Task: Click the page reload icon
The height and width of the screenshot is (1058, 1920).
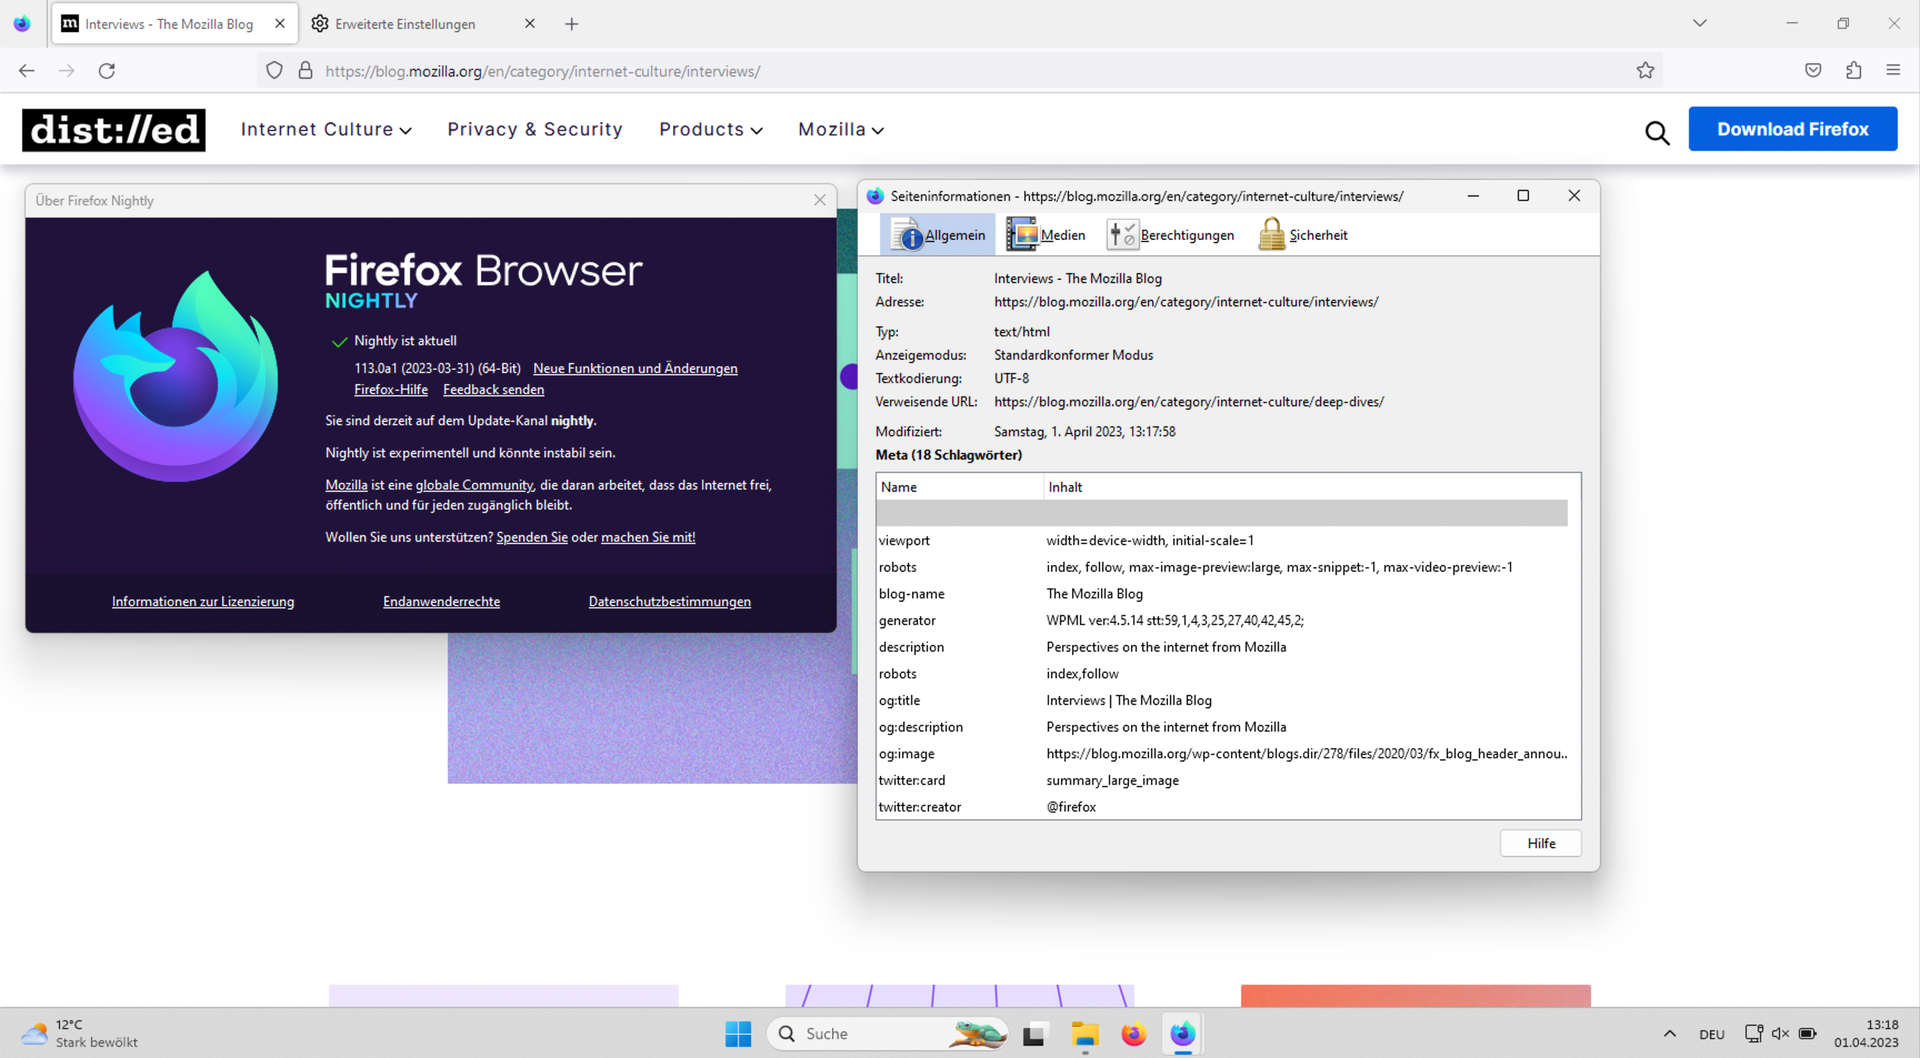Action: click(107, 71)
